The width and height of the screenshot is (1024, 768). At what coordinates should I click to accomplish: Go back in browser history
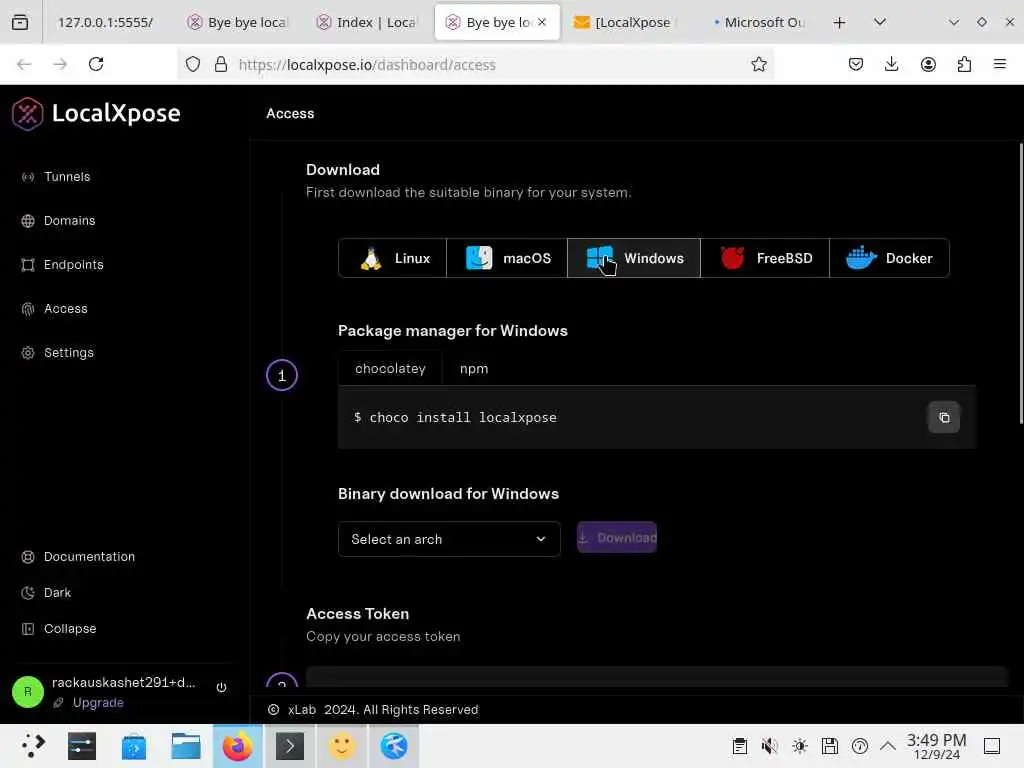(x=24, y=64)
